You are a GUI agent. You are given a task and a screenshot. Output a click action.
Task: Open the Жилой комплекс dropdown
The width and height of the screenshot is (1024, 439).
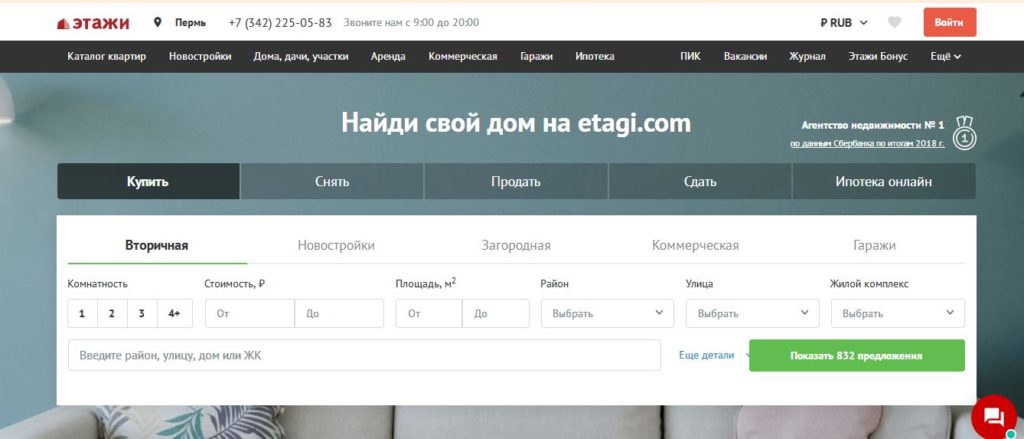point(897,314)
